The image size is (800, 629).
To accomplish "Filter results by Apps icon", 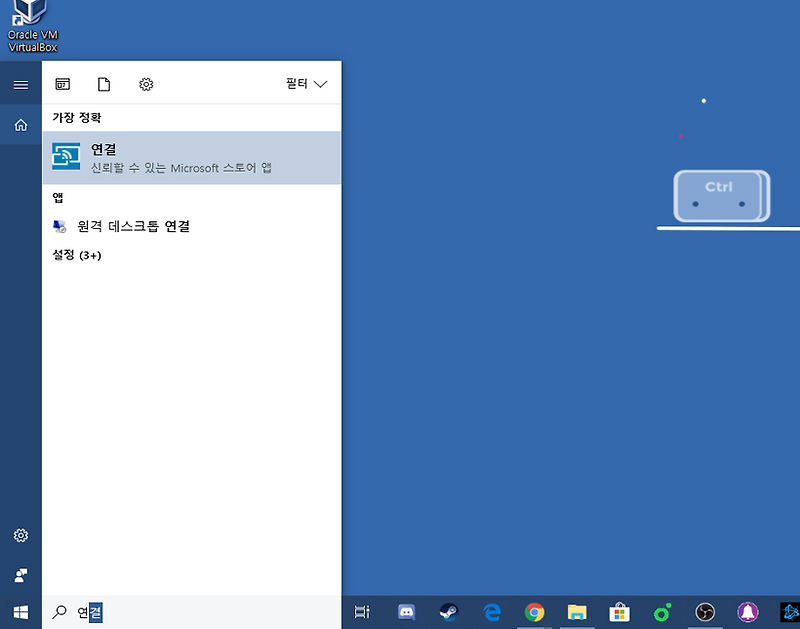I will click(x=63, y=84).
